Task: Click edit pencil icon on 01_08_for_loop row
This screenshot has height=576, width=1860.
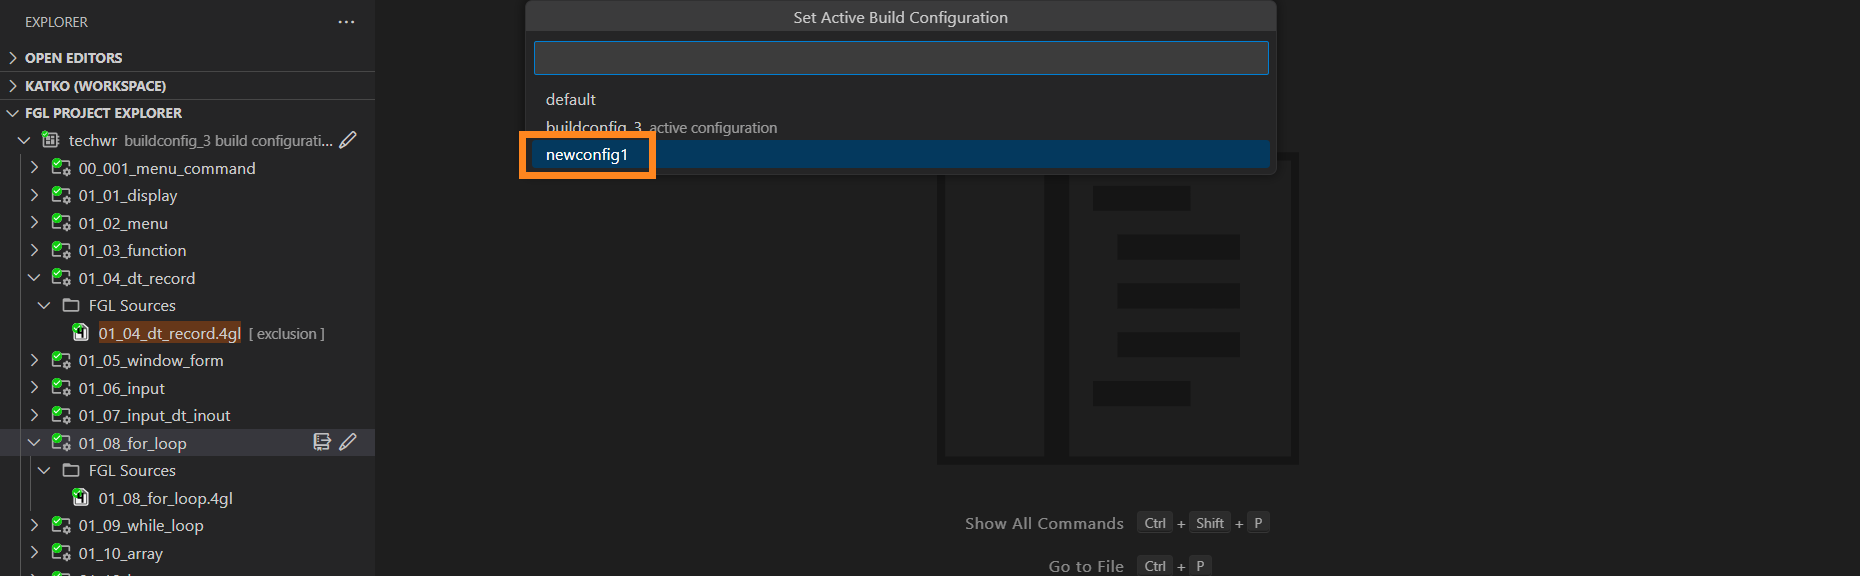Action: tap(348, 442)
